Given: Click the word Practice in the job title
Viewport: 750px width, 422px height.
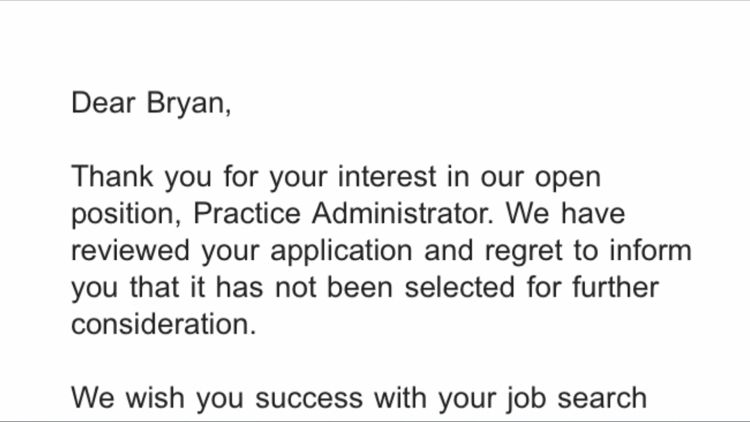Looking at the screenshot, I should [246, 213].
